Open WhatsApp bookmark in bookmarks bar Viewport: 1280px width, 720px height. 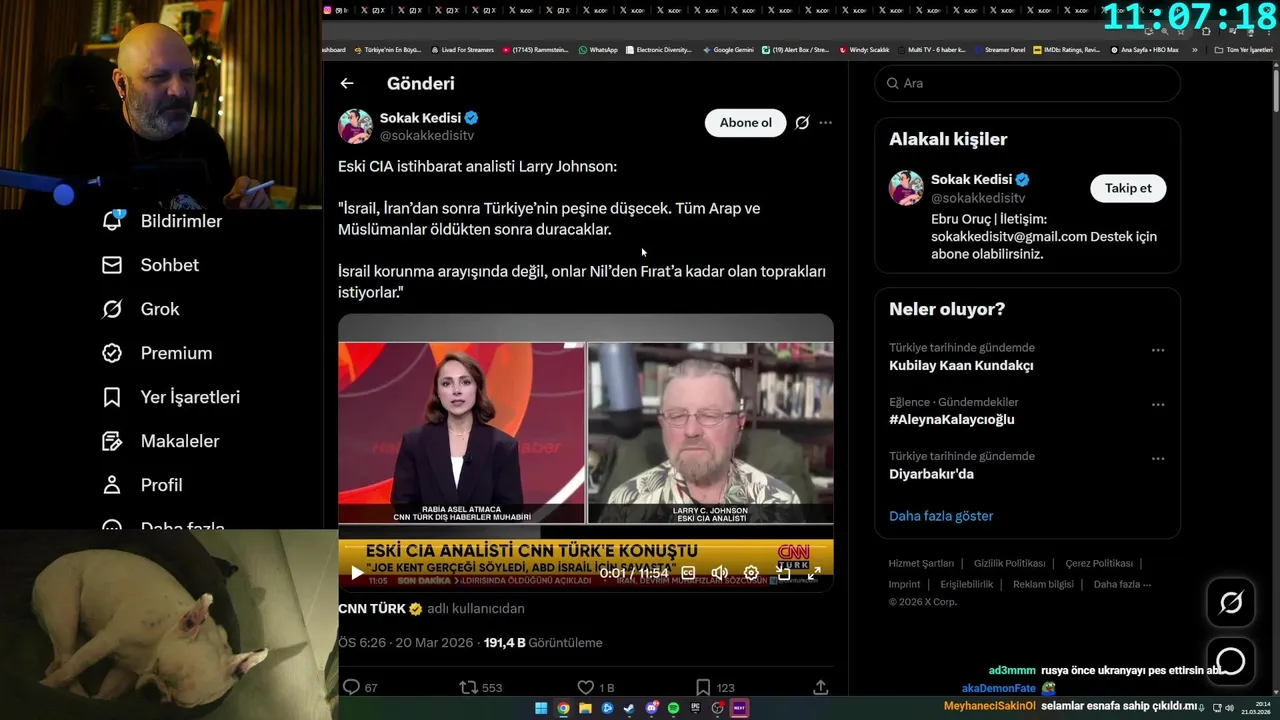point(598,50)
